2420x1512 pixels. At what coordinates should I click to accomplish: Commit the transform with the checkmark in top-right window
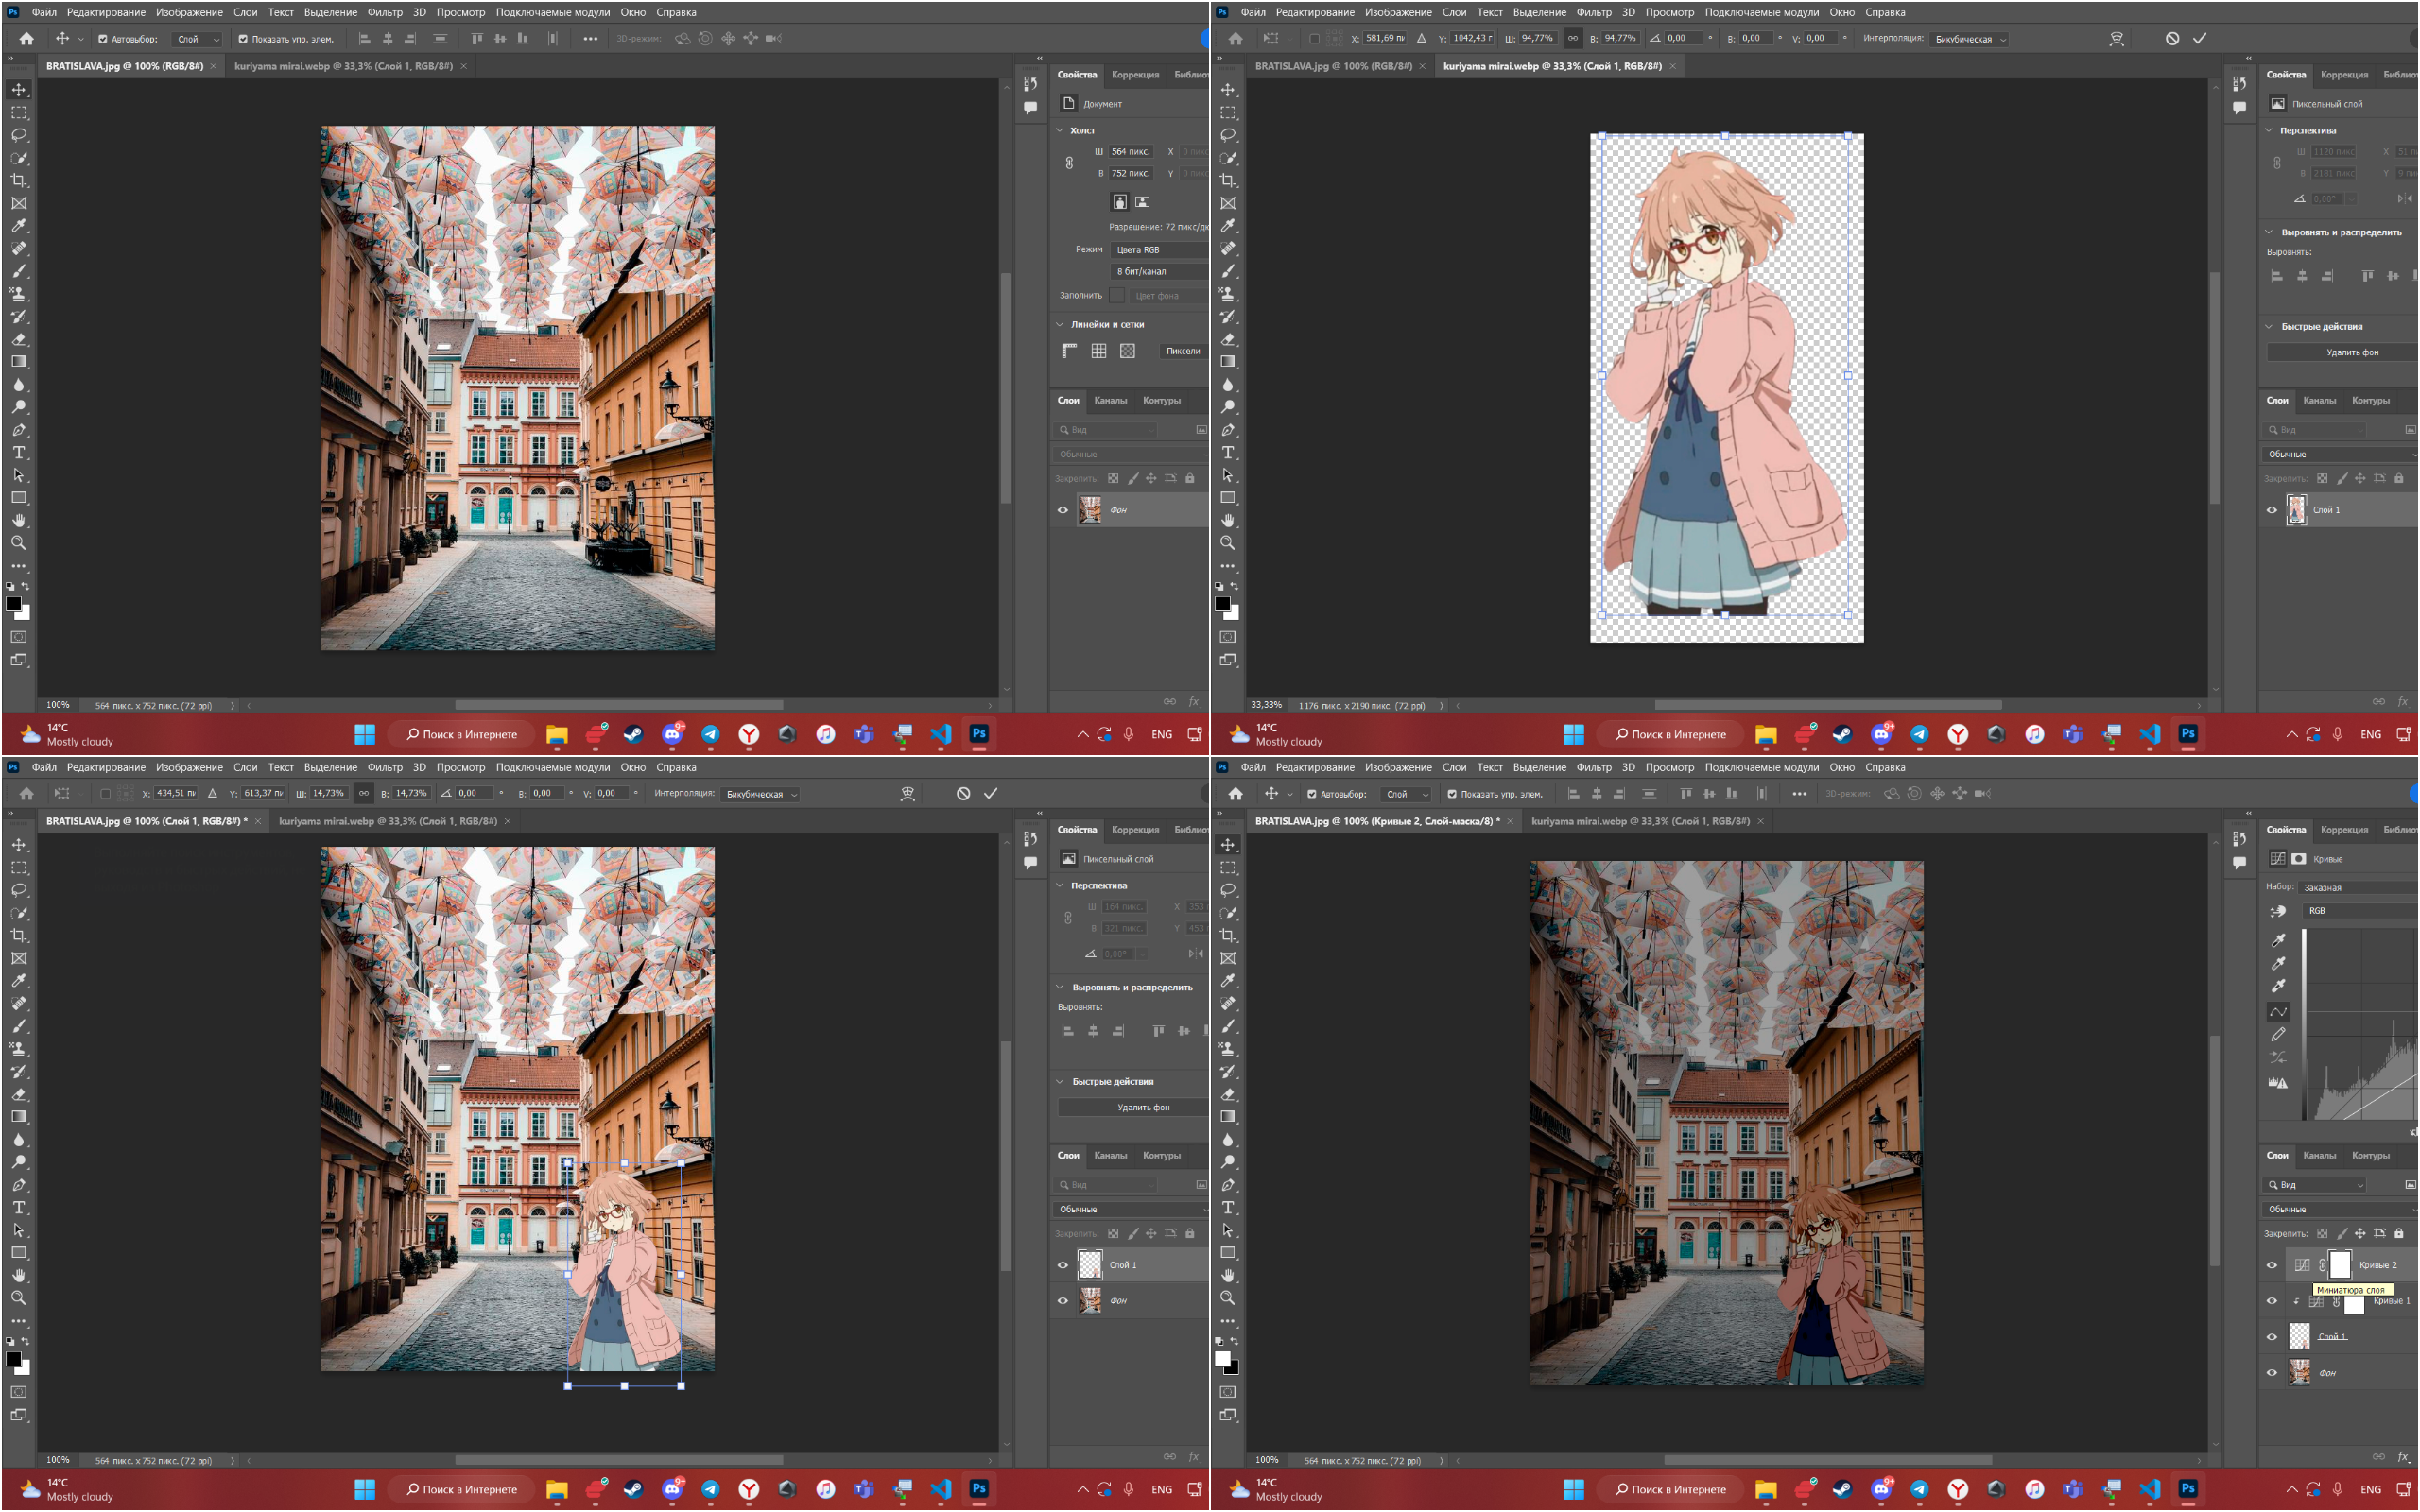[2200, 39]
